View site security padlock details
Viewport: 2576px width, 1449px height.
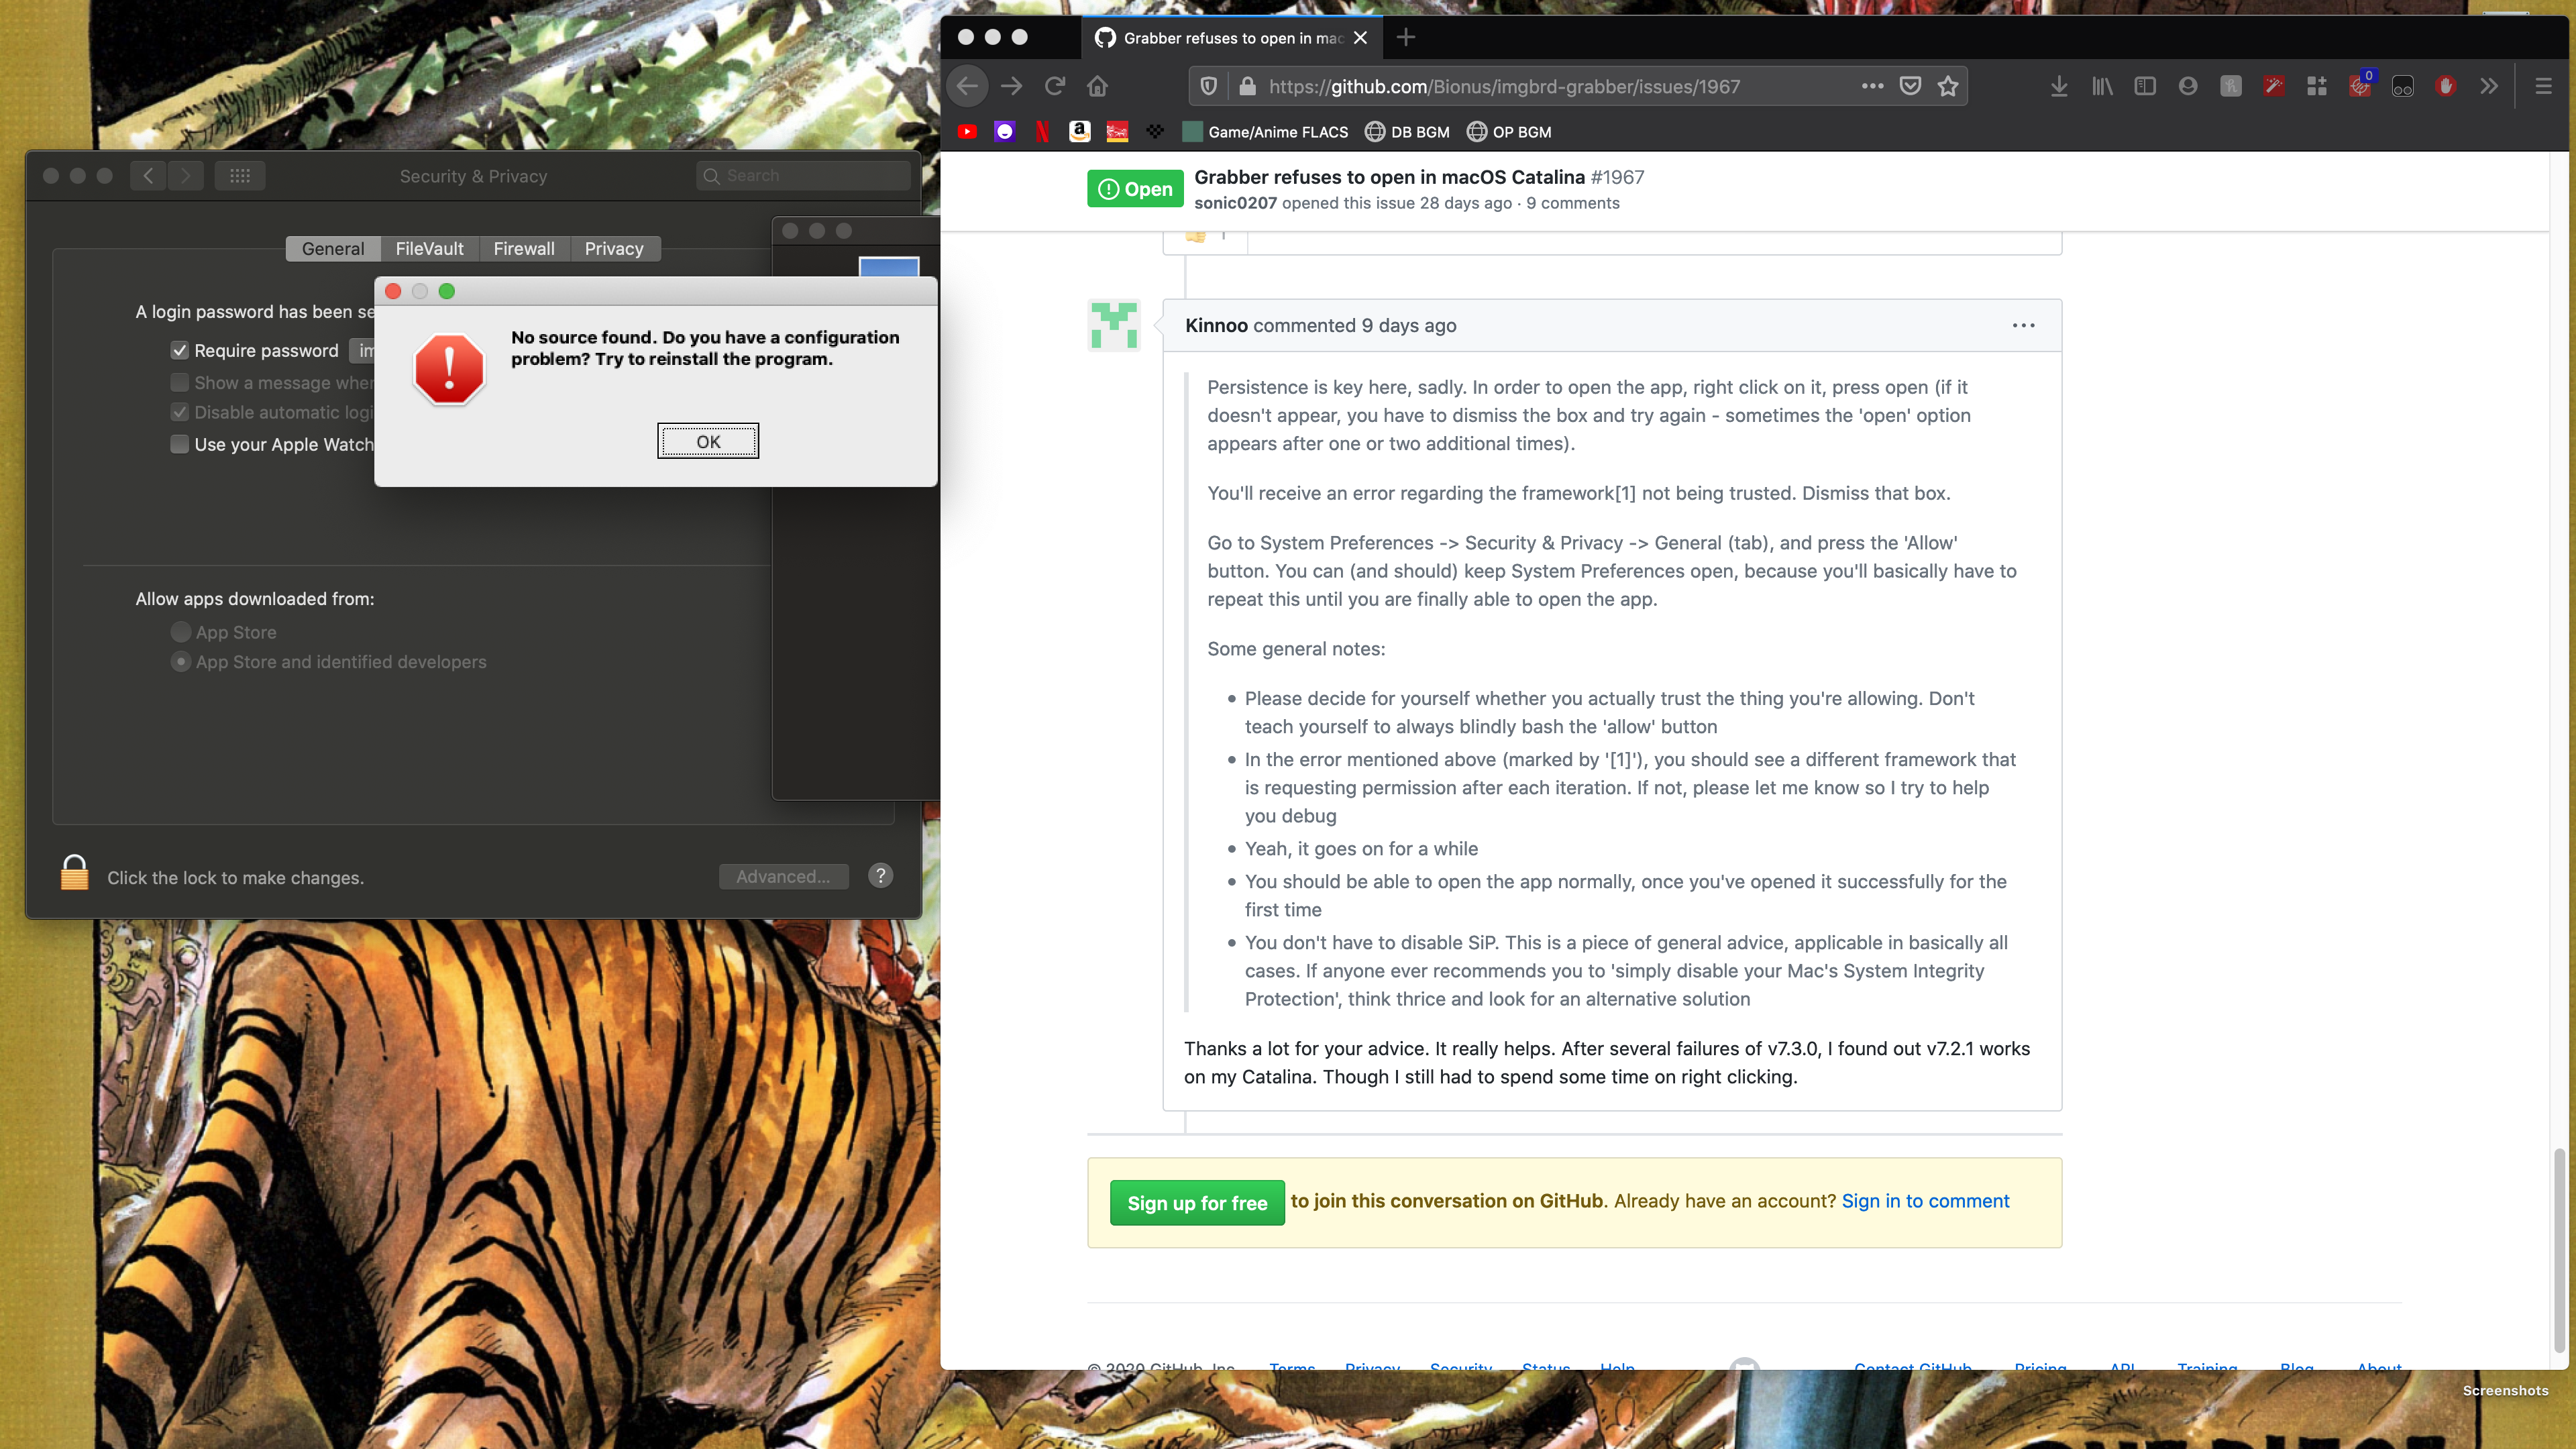[x=1247, y=87]
